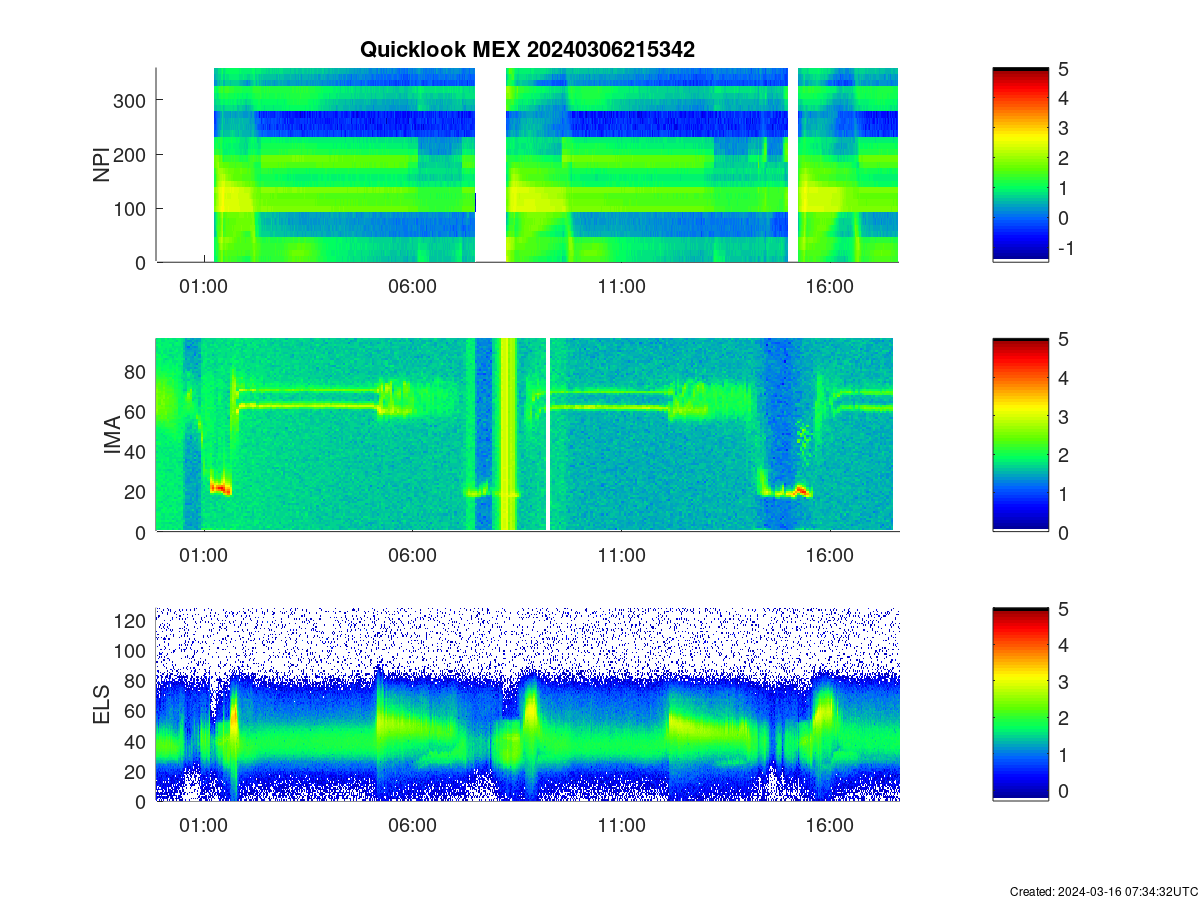Click ELS panel's '16:00' time tick label

[830, 826]
